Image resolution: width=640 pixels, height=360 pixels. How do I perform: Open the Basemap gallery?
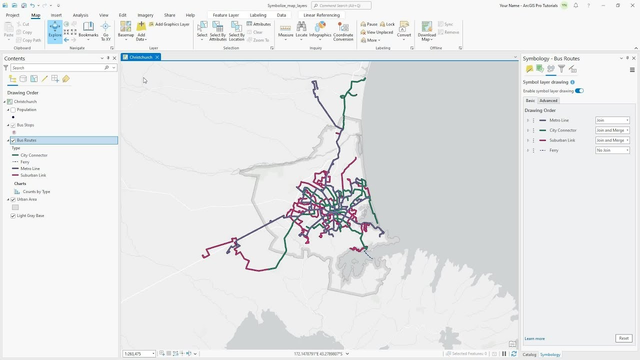pyautogui.click(x=126, y=31)
